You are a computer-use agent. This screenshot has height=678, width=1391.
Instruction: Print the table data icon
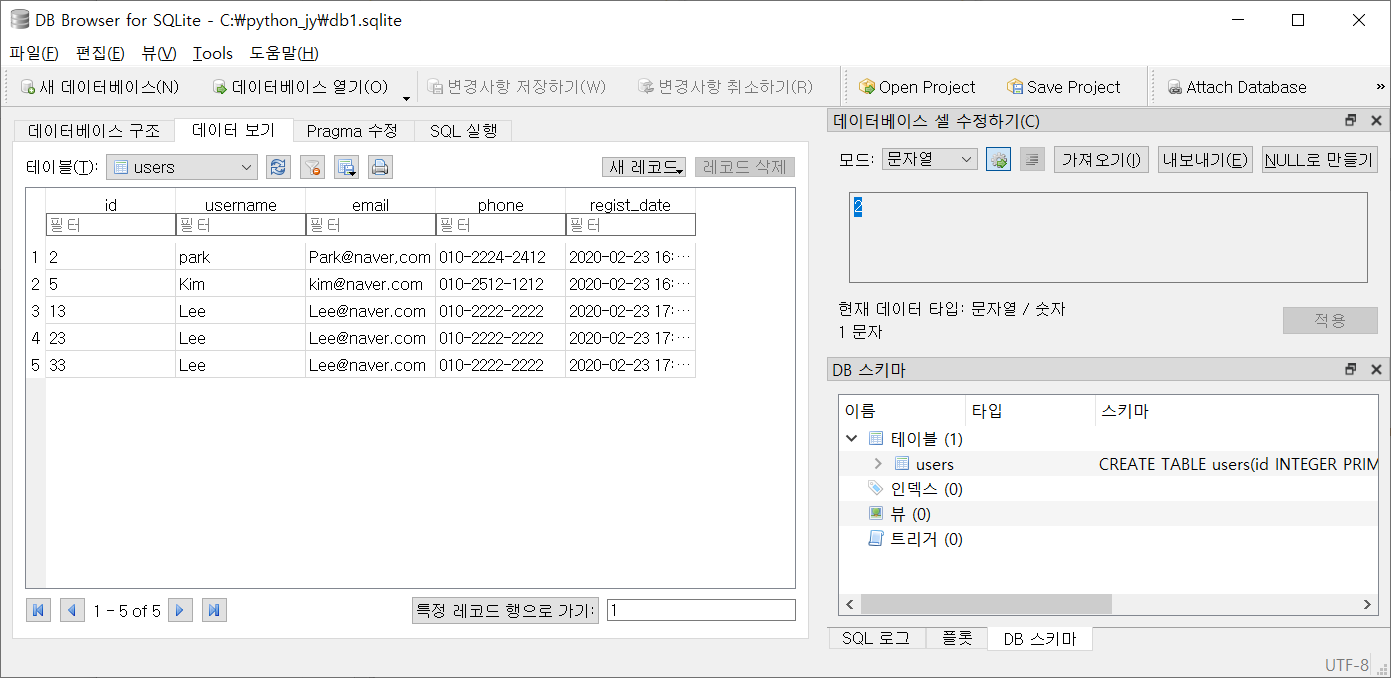click(x=380, y=167)
